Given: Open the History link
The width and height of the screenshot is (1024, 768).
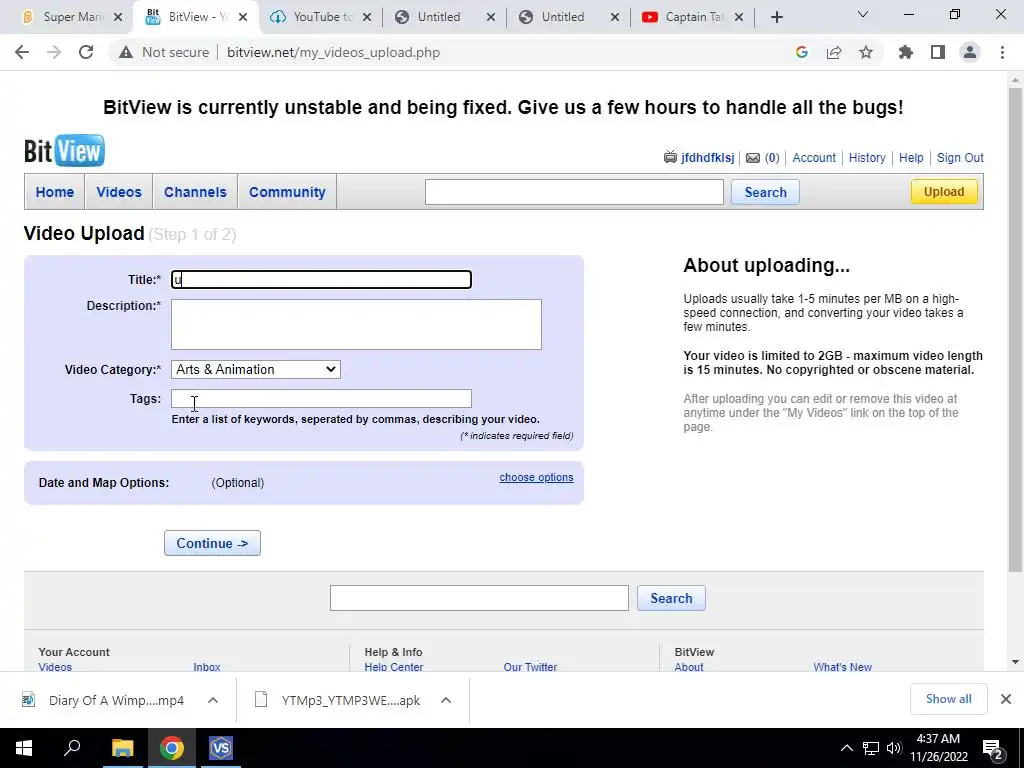Looking at the screenshot, I should [867, 157].
